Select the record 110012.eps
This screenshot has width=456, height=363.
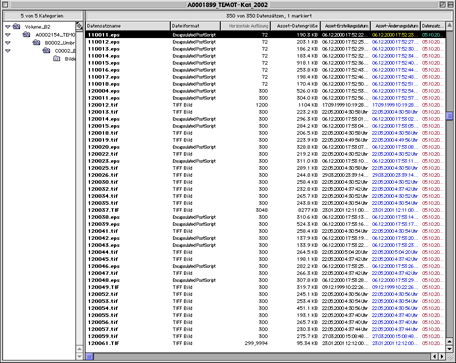pyautogui.click(x=265, y=42)
